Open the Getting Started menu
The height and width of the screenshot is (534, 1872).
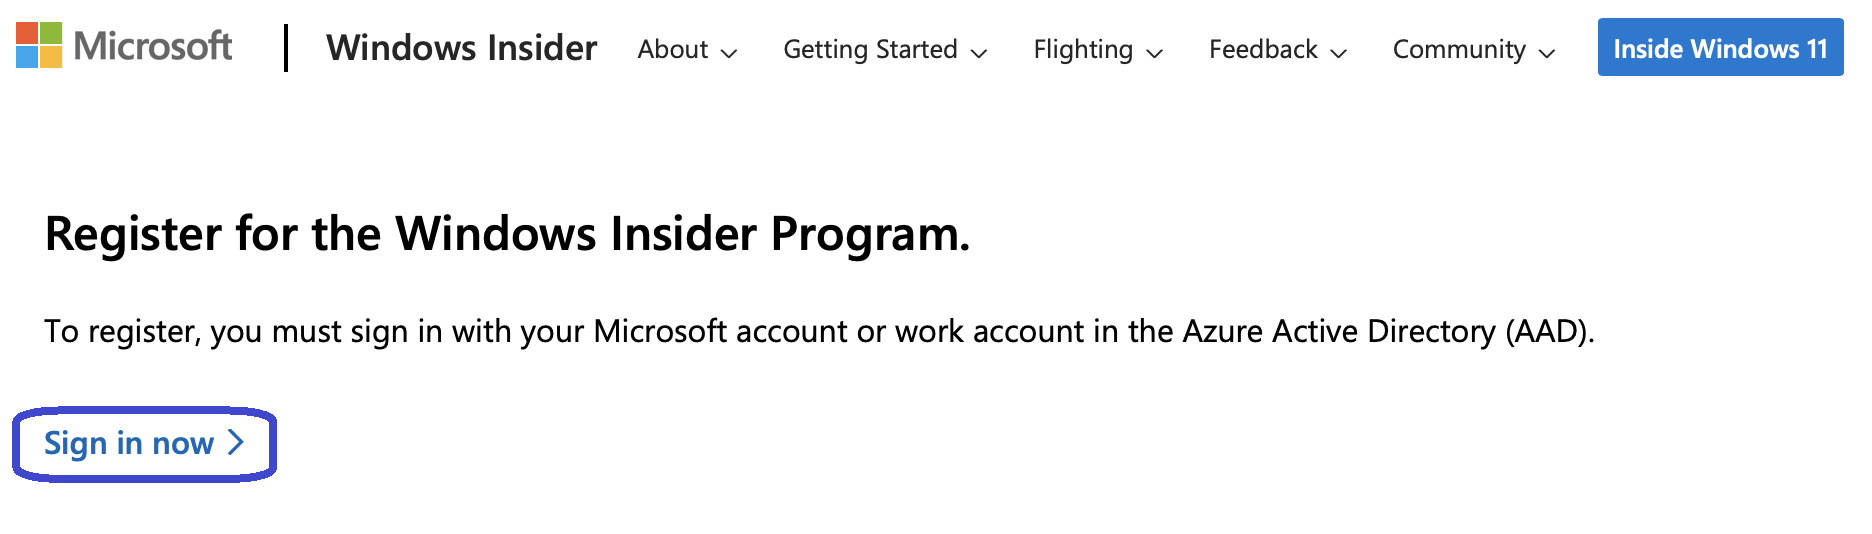click(885, 49)
